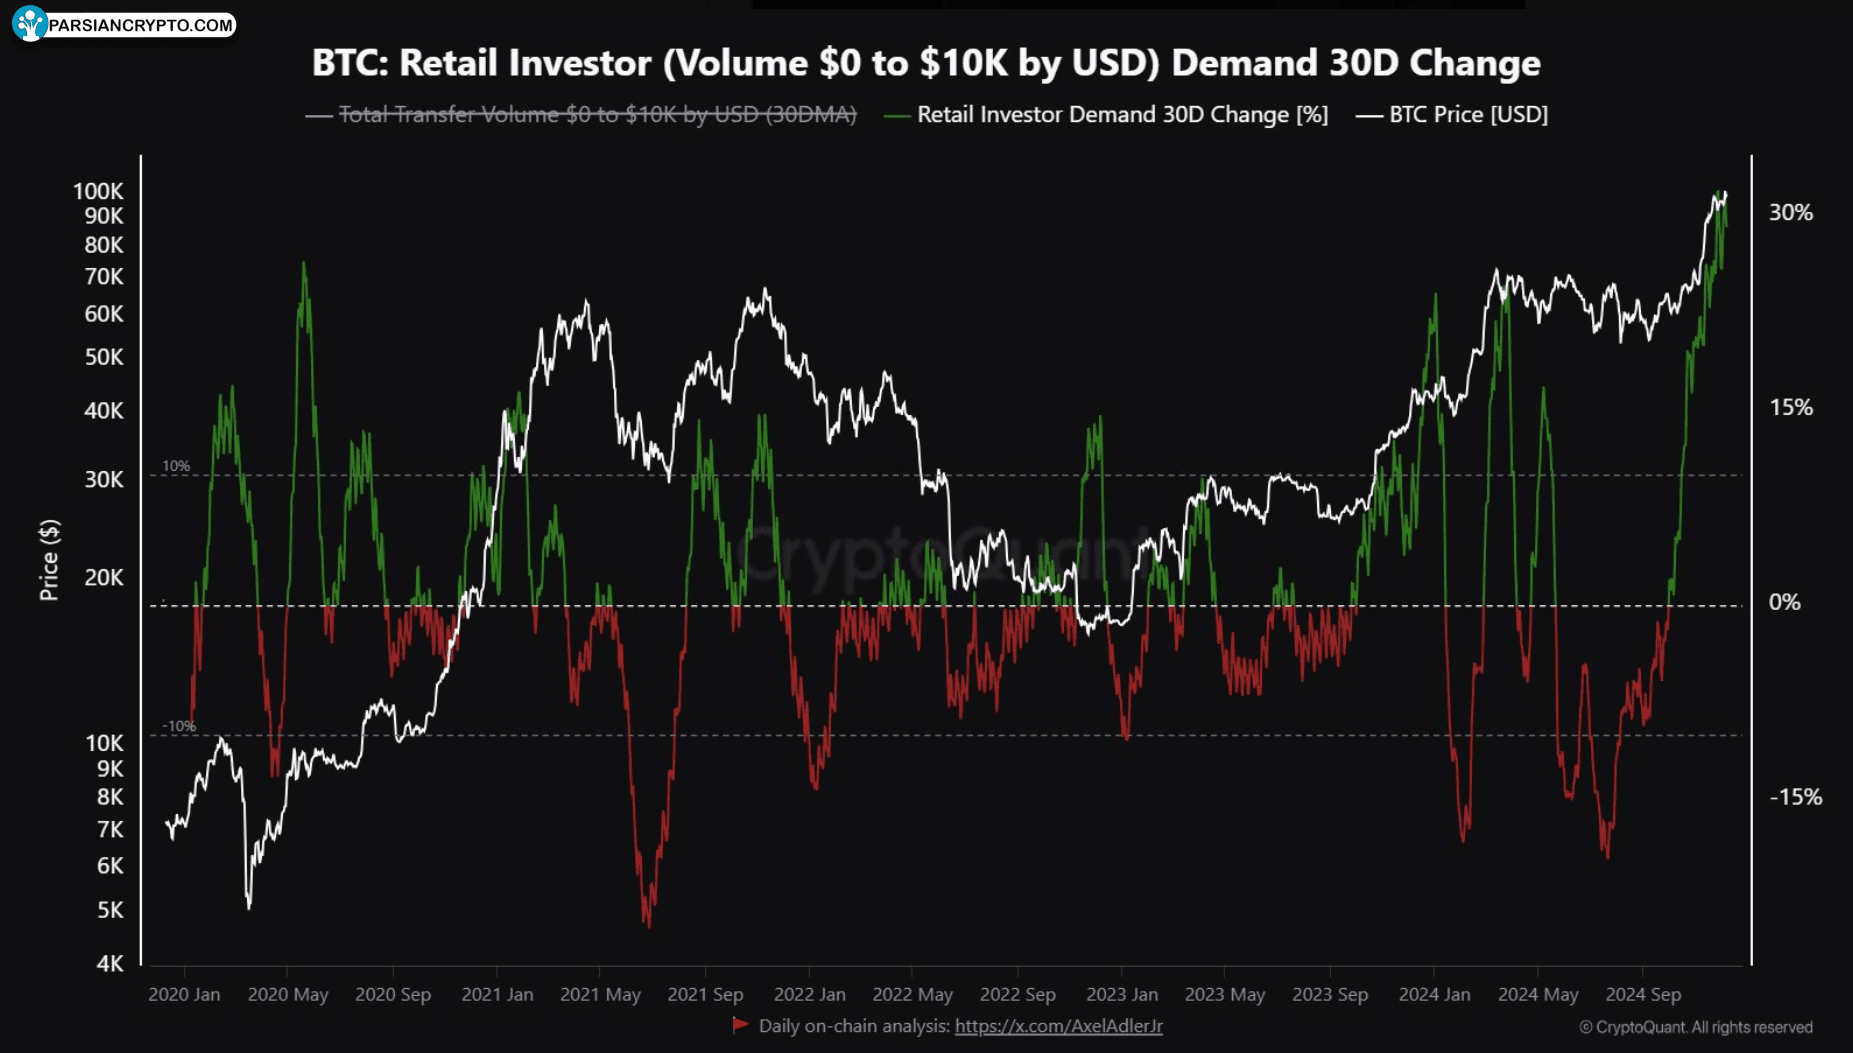
Task: Open the x.com/AxelAdlerJr link
Action: coord(1059,1026)
